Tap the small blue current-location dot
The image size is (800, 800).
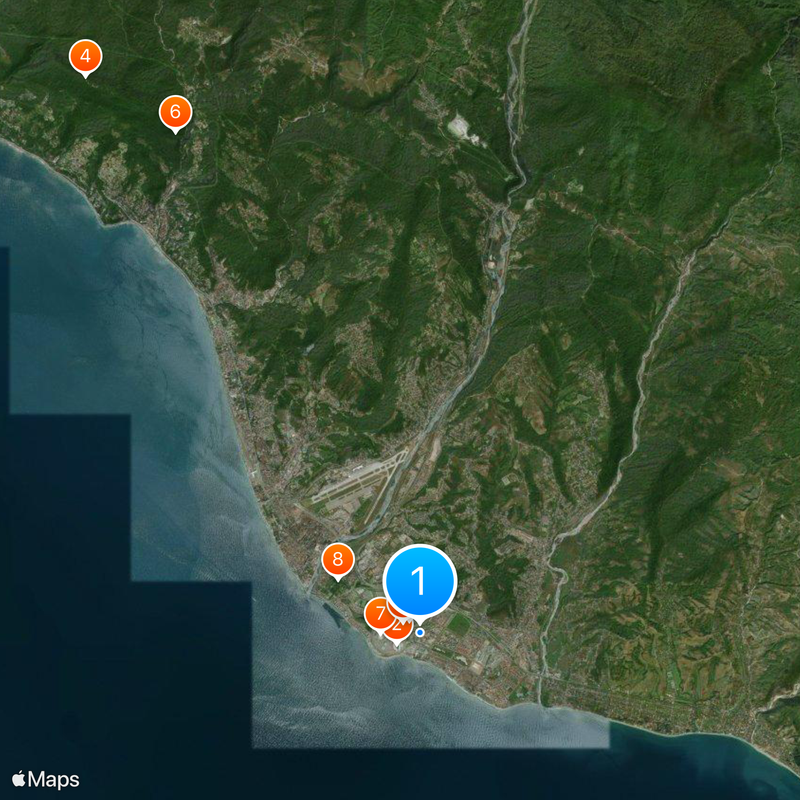tap(420, 633)
